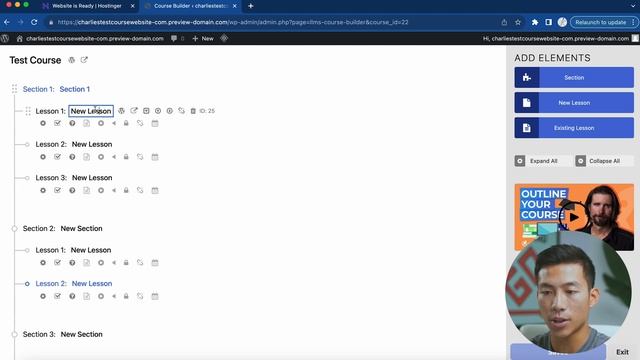Select Section 1 Lesson 2 title text
Image resolution: width=640 pixels, height=360 pixels.
[x=92, y=144]
